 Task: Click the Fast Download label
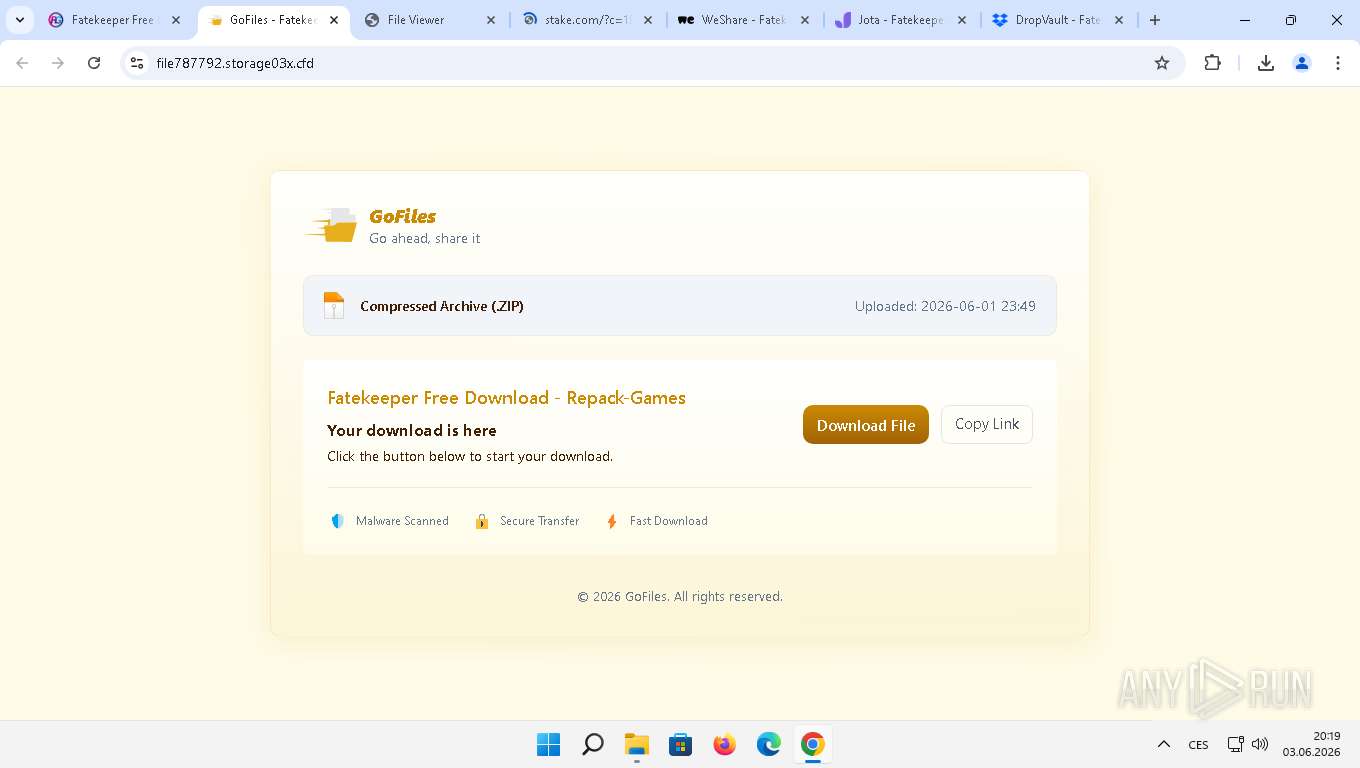tap(668, 521)
